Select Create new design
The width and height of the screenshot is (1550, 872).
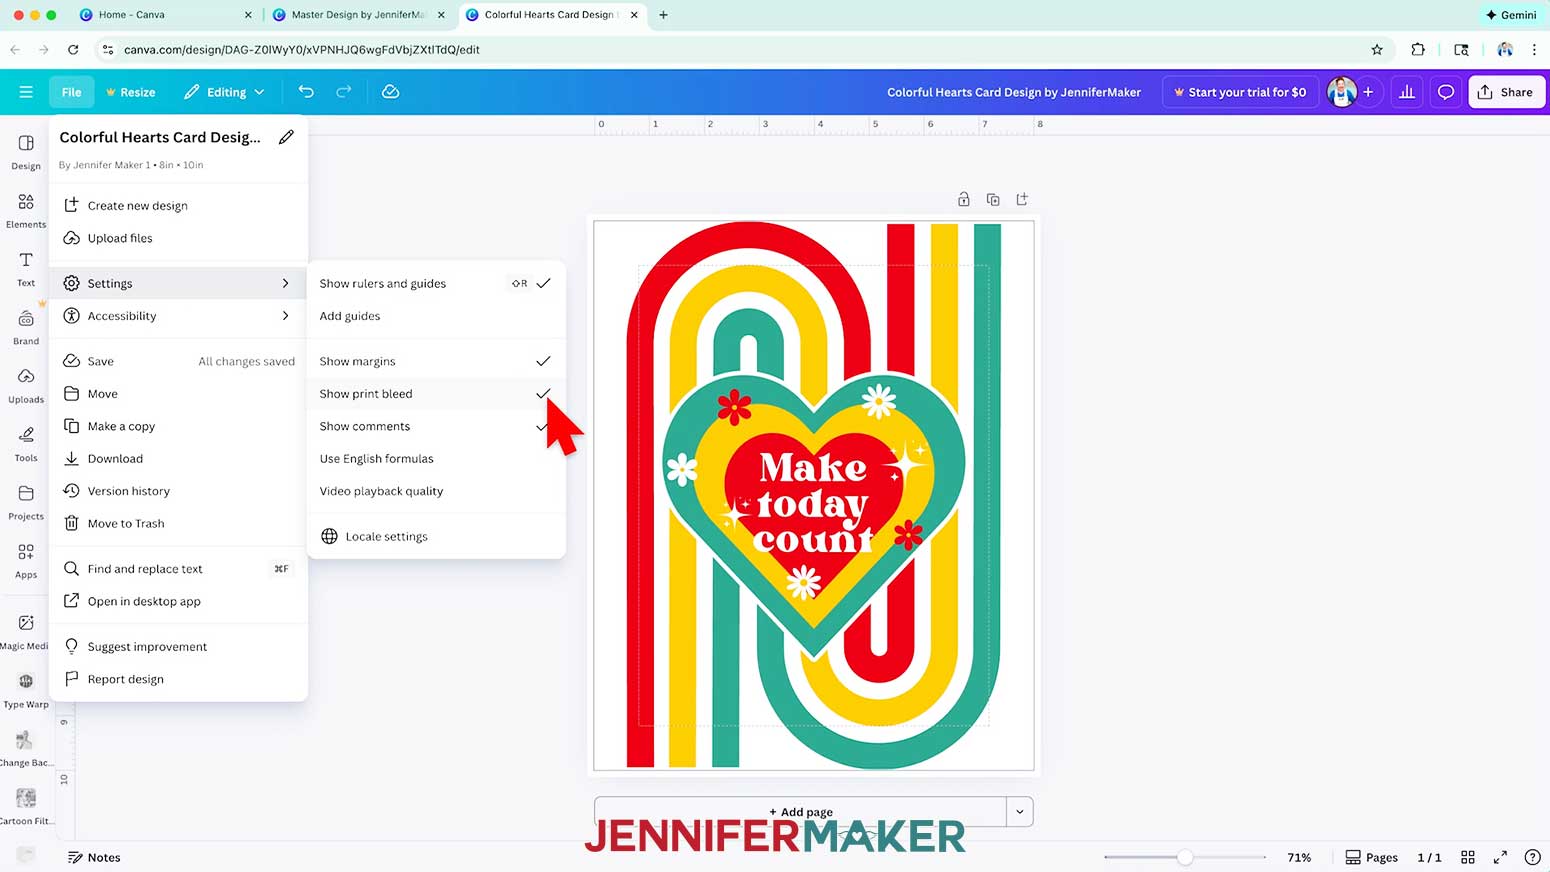click(178, 205)
